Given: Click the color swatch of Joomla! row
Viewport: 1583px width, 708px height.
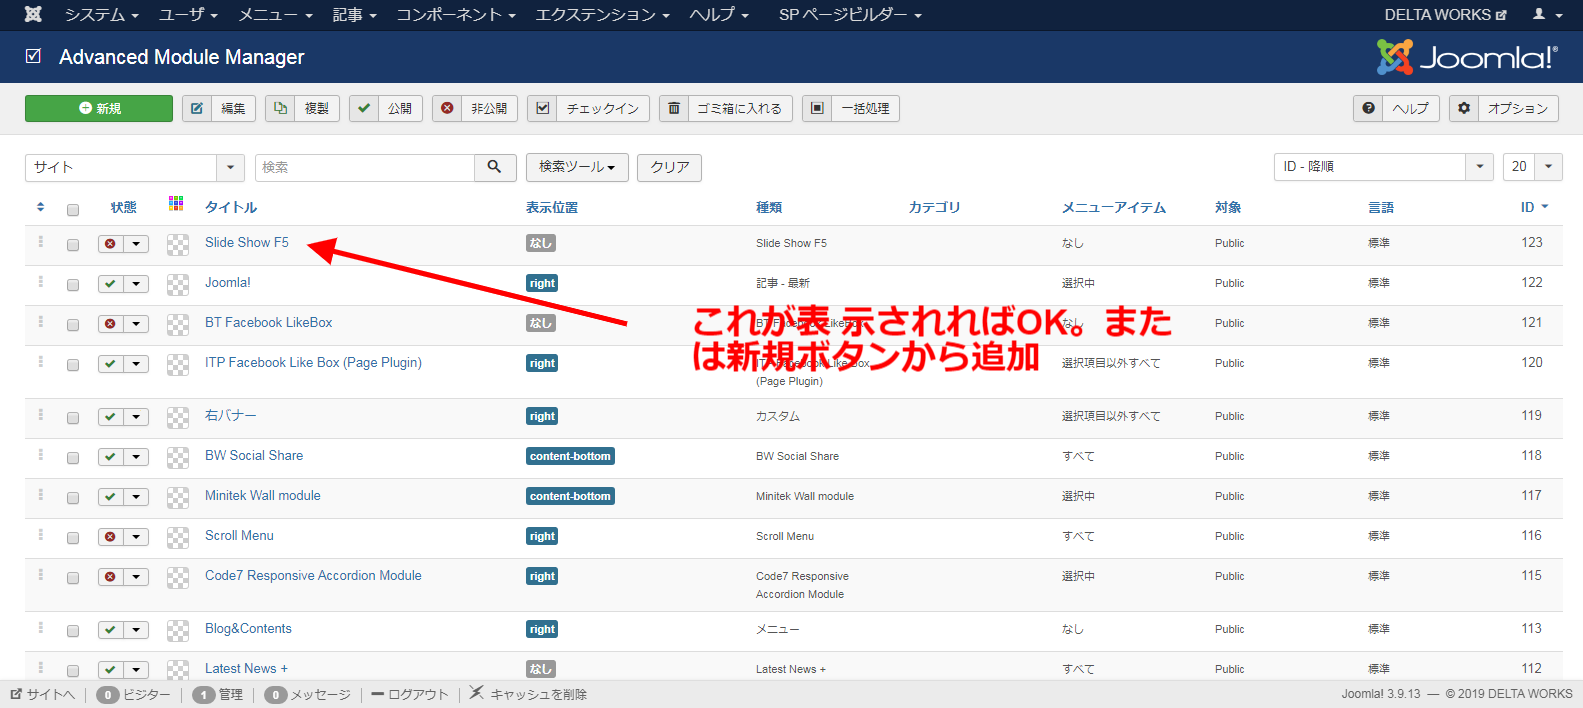Looking at the screenshot, I should pos(178,284).
